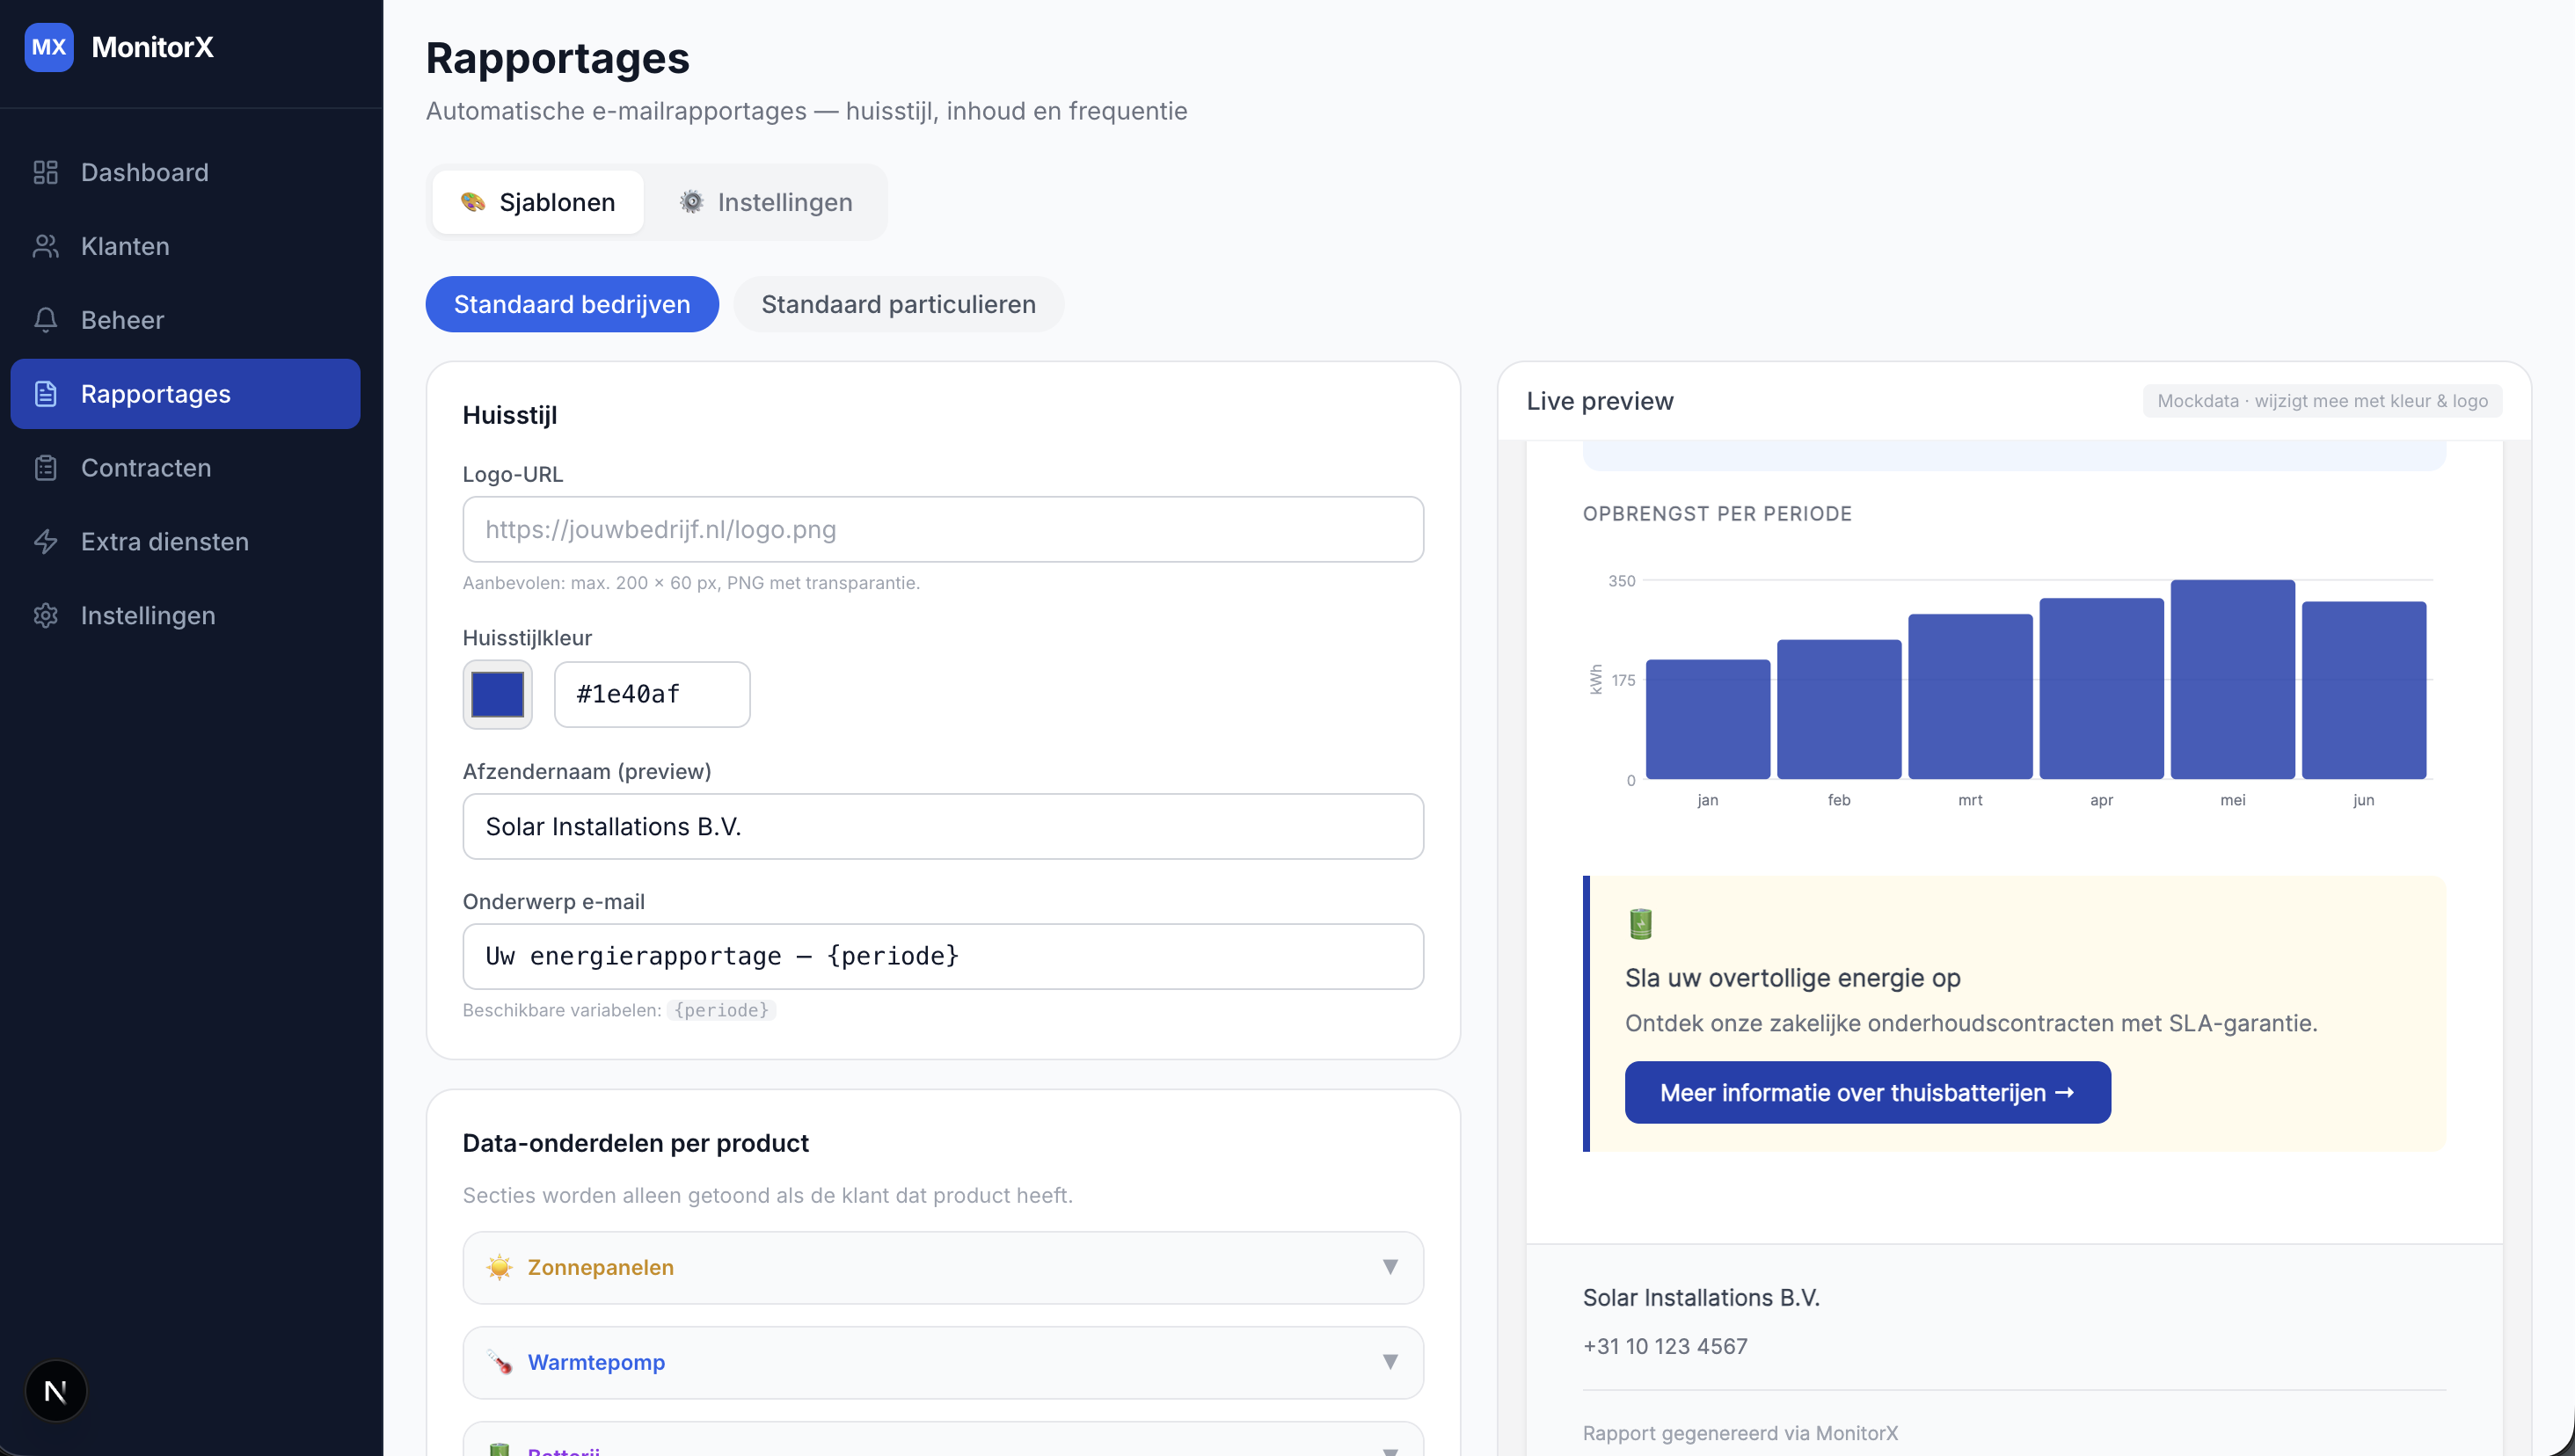
Task: Click the 'Data-onderdelen per product' heading
Action: click(x=635, y=1143)
